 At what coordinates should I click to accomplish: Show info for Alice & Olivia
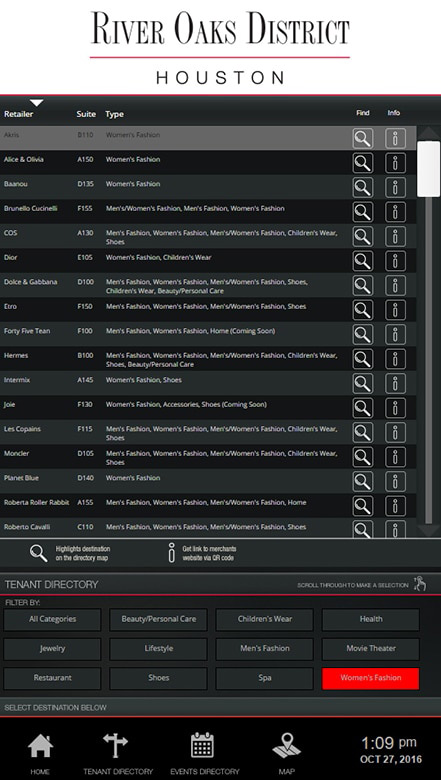[395, 163]
